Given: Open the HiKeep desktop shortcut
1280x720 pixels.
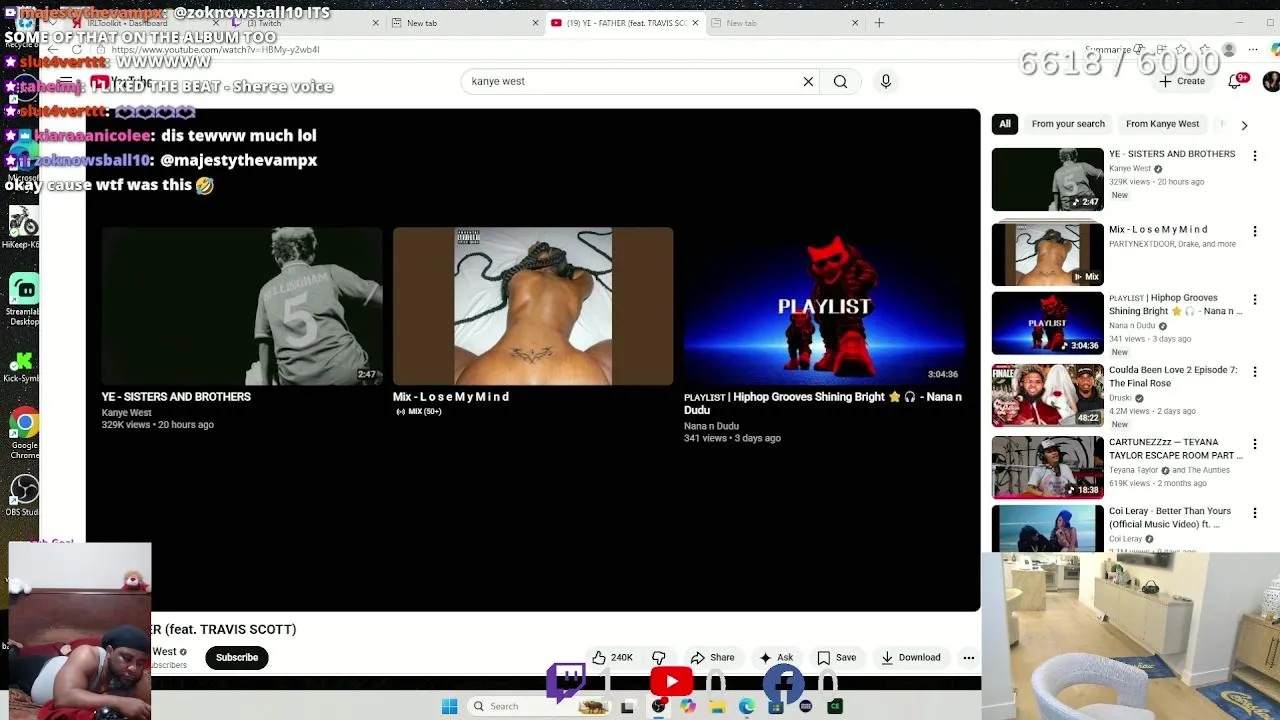Looking at the screenshot, I should [22, 227].
